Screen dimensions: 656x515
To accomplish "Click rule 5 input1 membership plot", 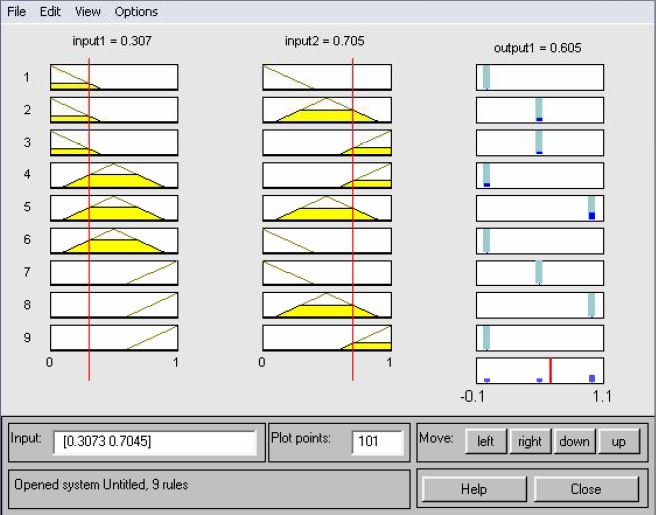I will click(x=114, y=208).
